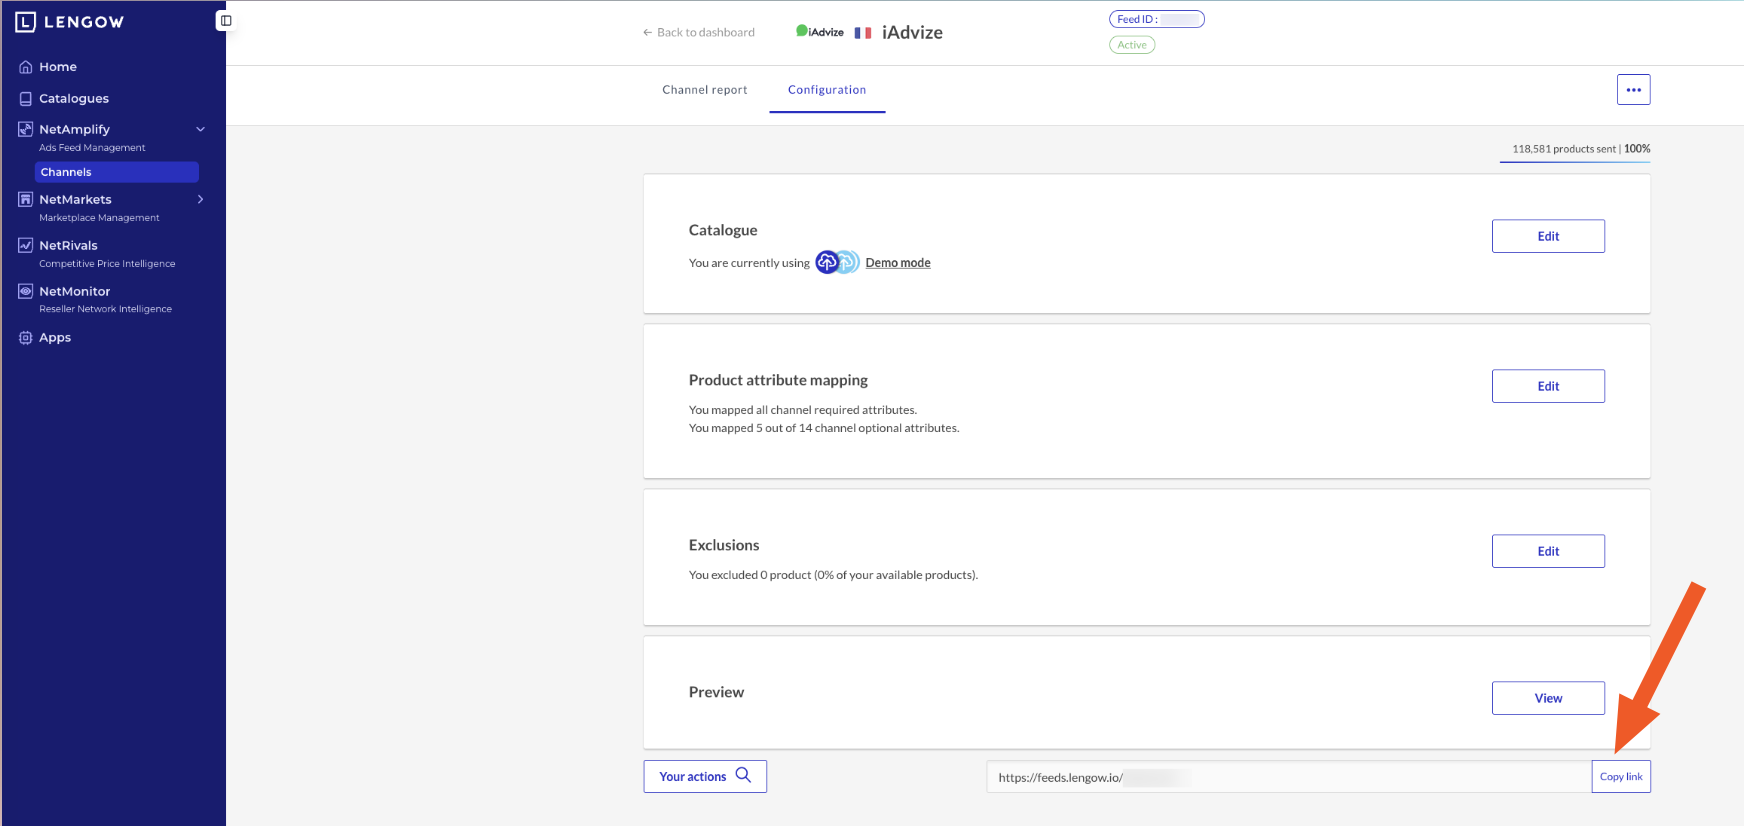Click the magnifier icon in Your actions
Image resolution: width=1744 pixels, height=826 pixels.
[x=743, y=775]
